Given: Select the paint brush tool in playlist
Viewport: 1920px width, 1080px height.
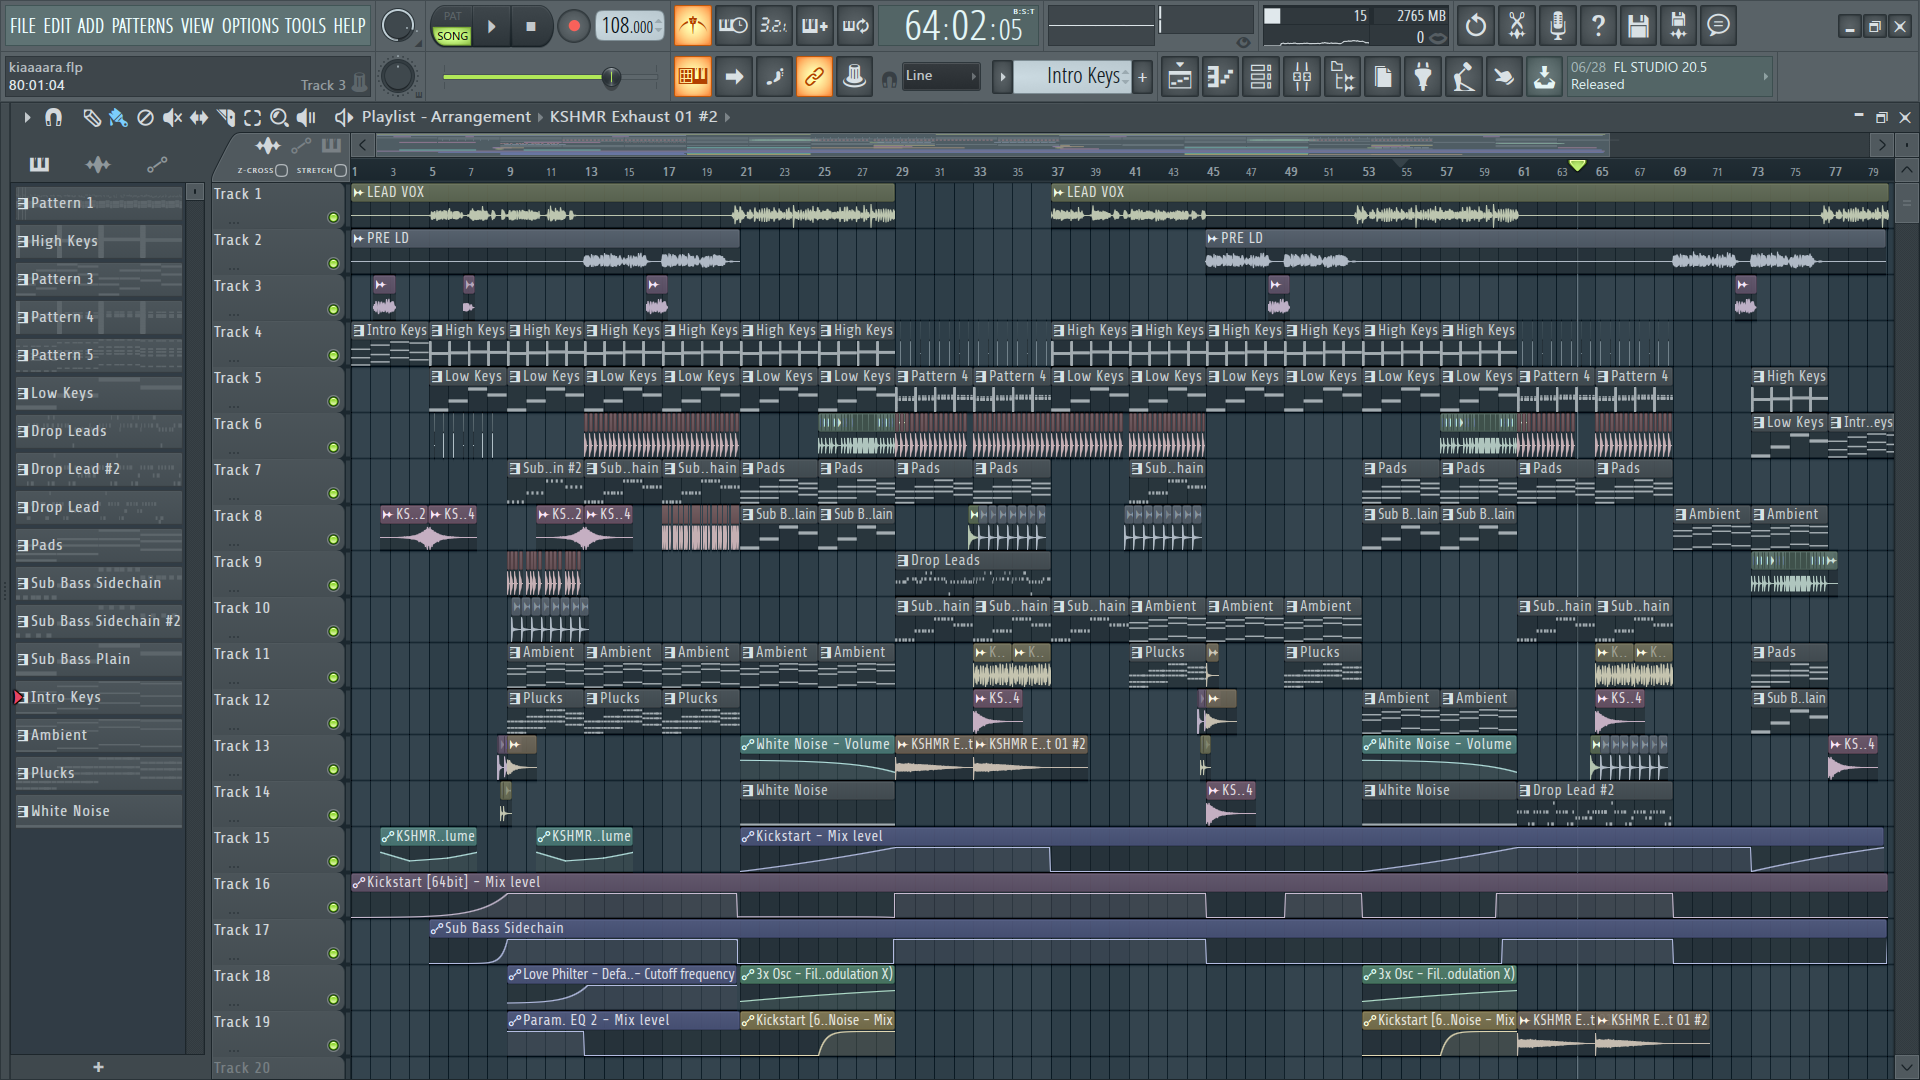Looking at the screenshot, I should coord(118,118).
